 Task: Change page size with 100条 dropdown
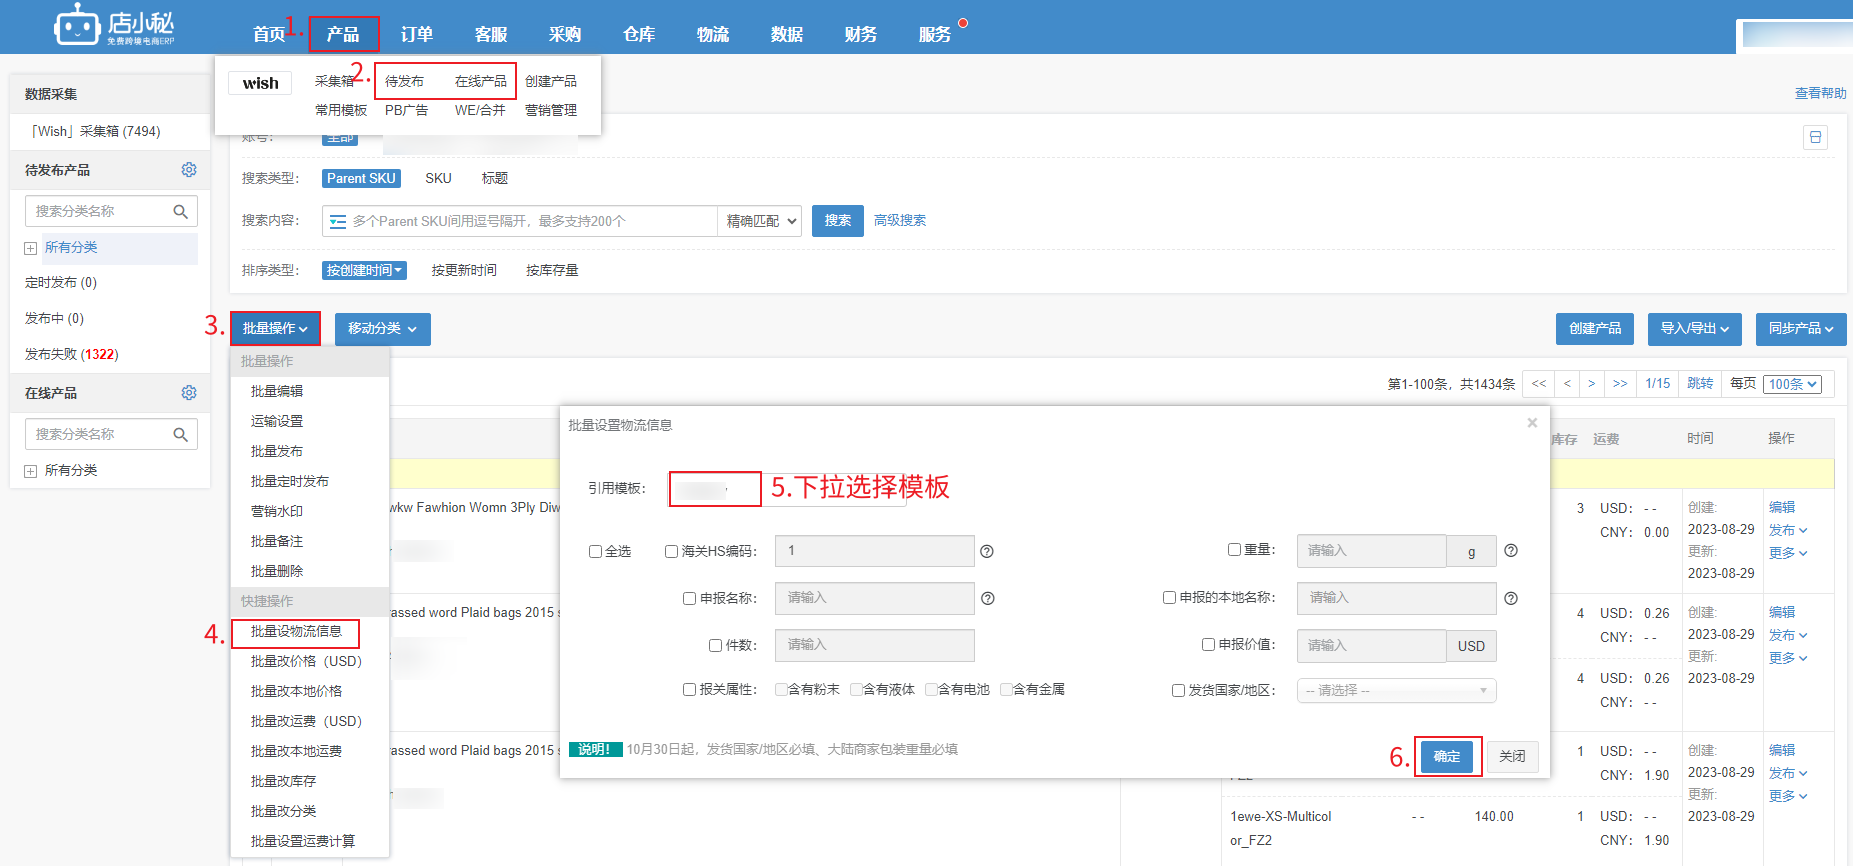click(1792, 384)
